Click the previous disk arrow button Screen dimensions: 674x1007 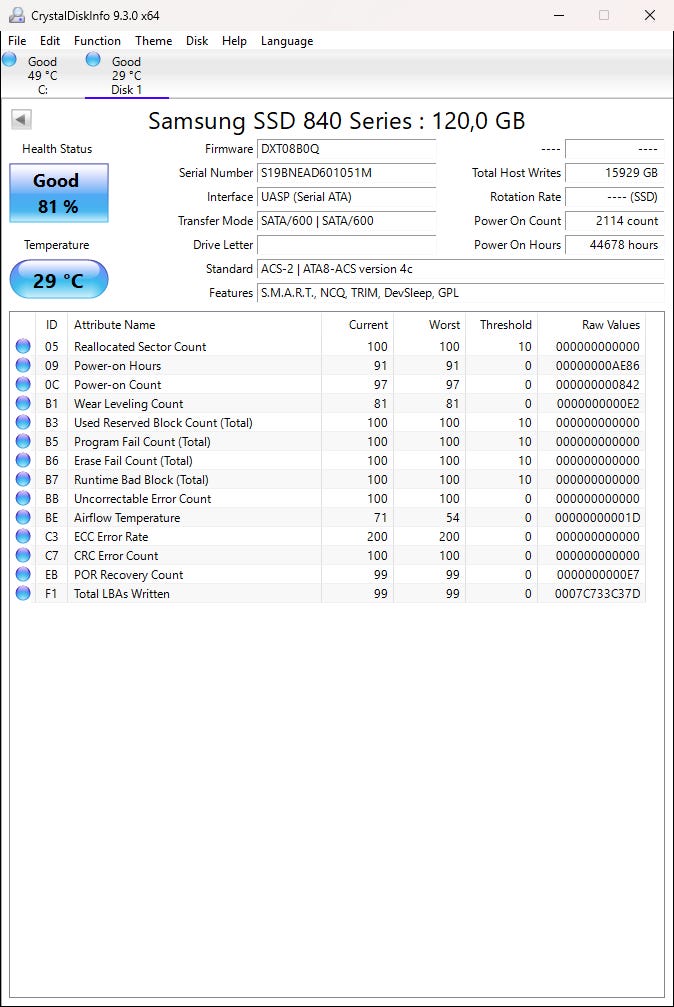click(21, 119)
